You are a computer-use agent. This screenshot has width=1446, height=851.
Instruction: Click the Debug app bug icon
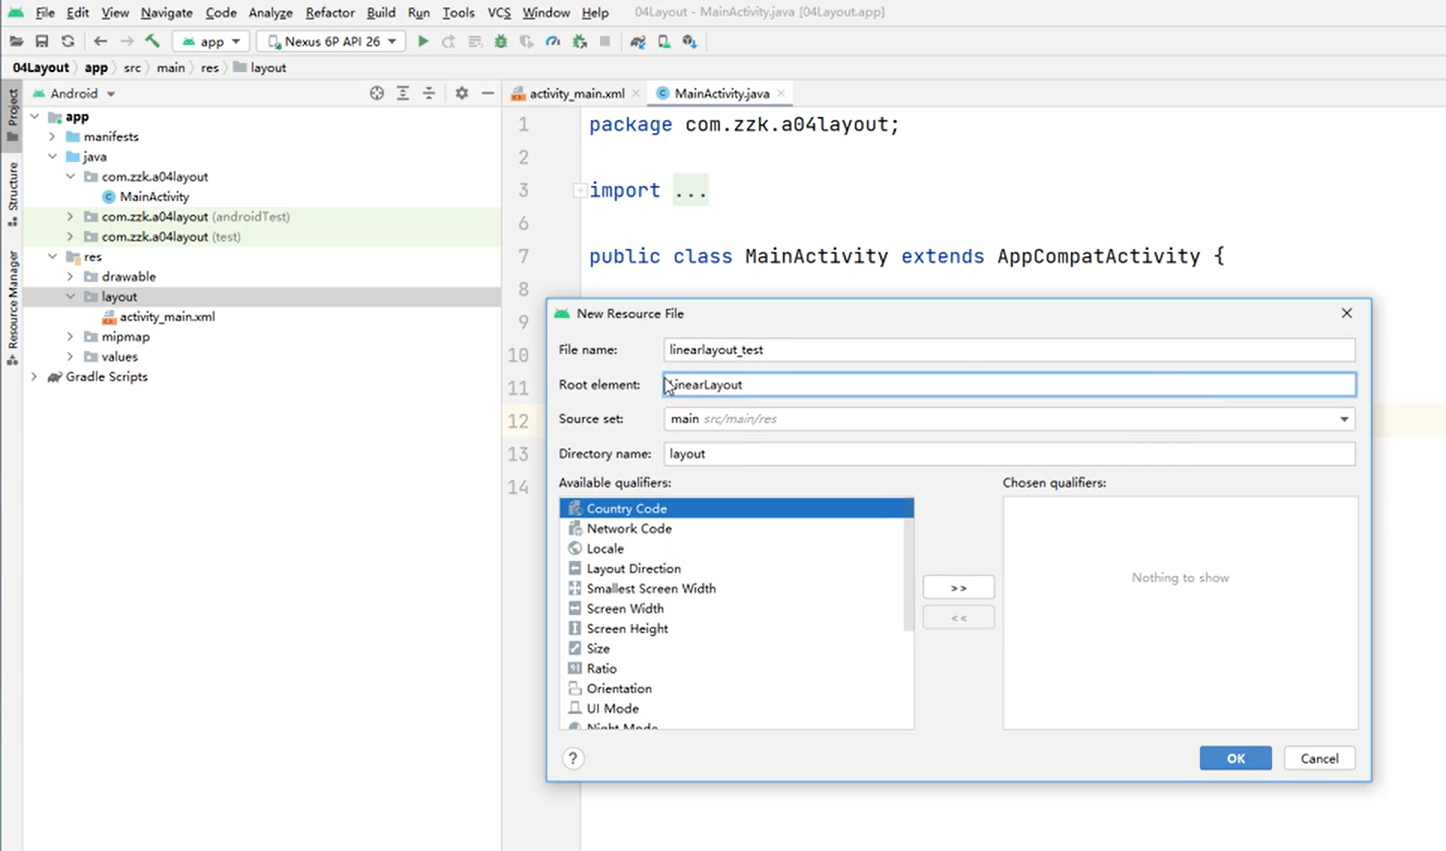[501, 41]
